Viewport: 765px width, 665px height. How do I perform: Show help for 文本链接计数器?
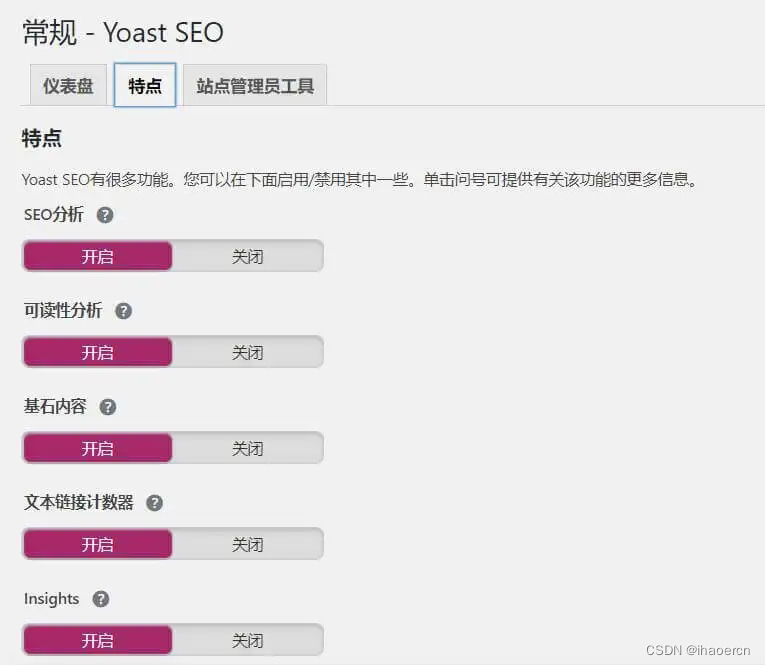(154, 503)
